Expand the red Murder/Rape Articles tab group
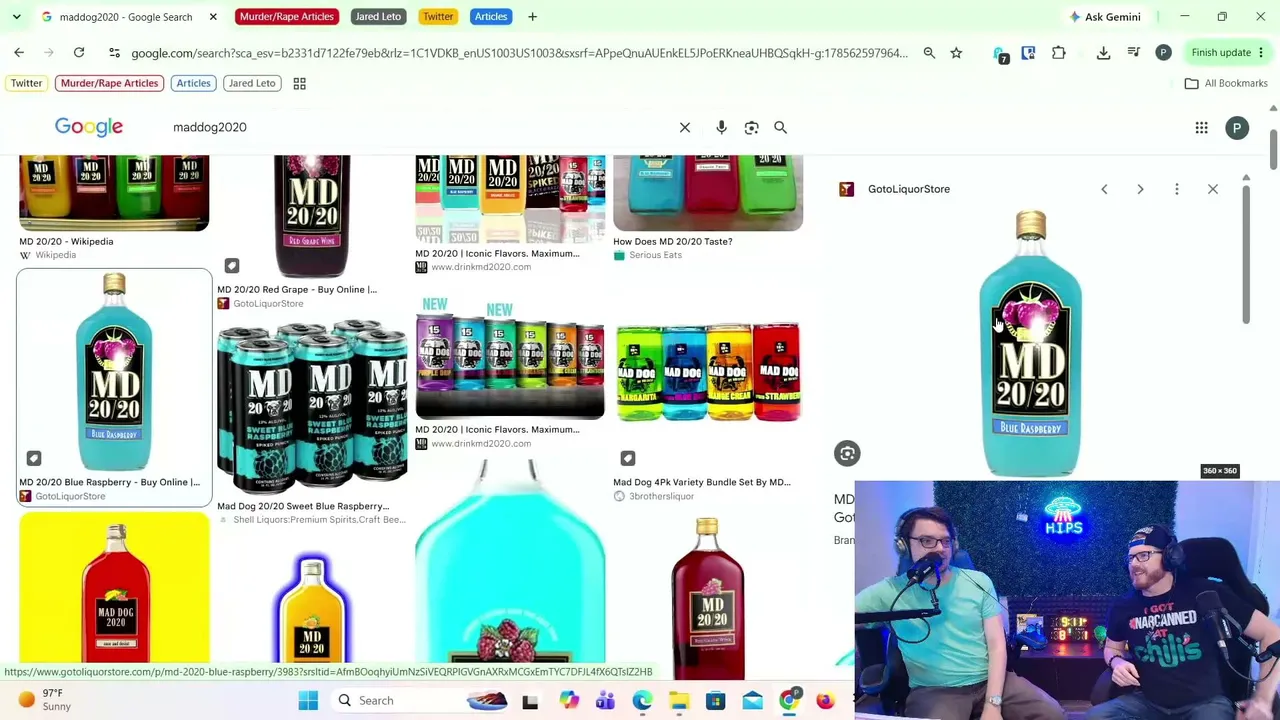This screenshot has height=720, width=1280. tap(286, 17)
